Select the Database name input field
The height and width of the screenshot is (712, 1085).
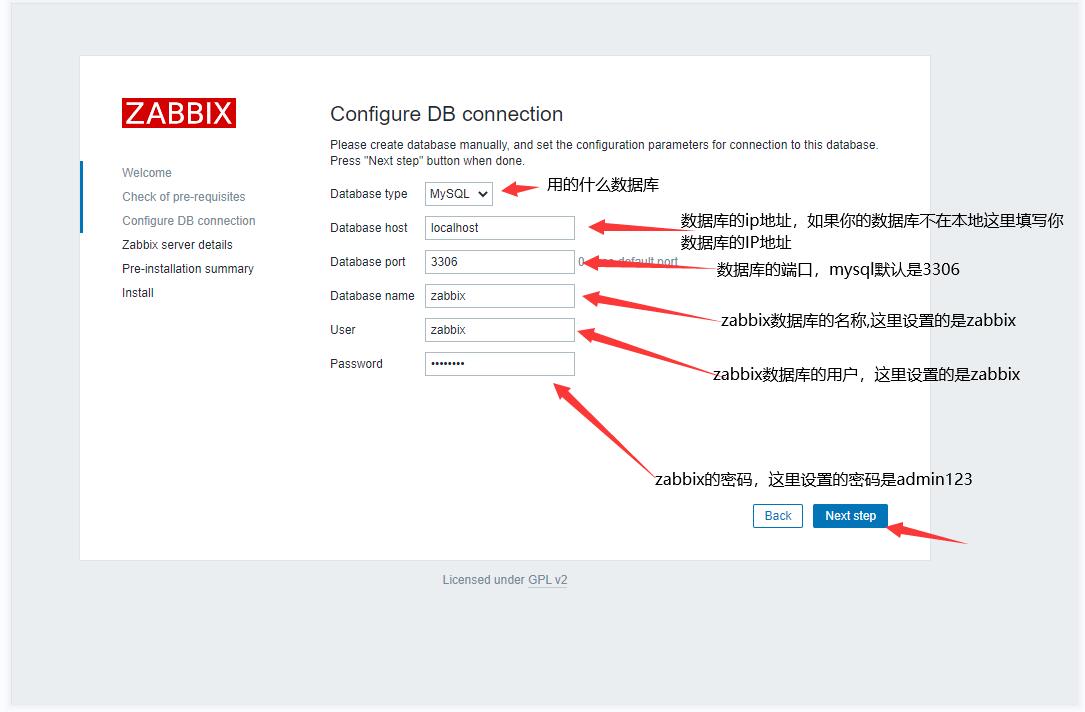[500, 295]
